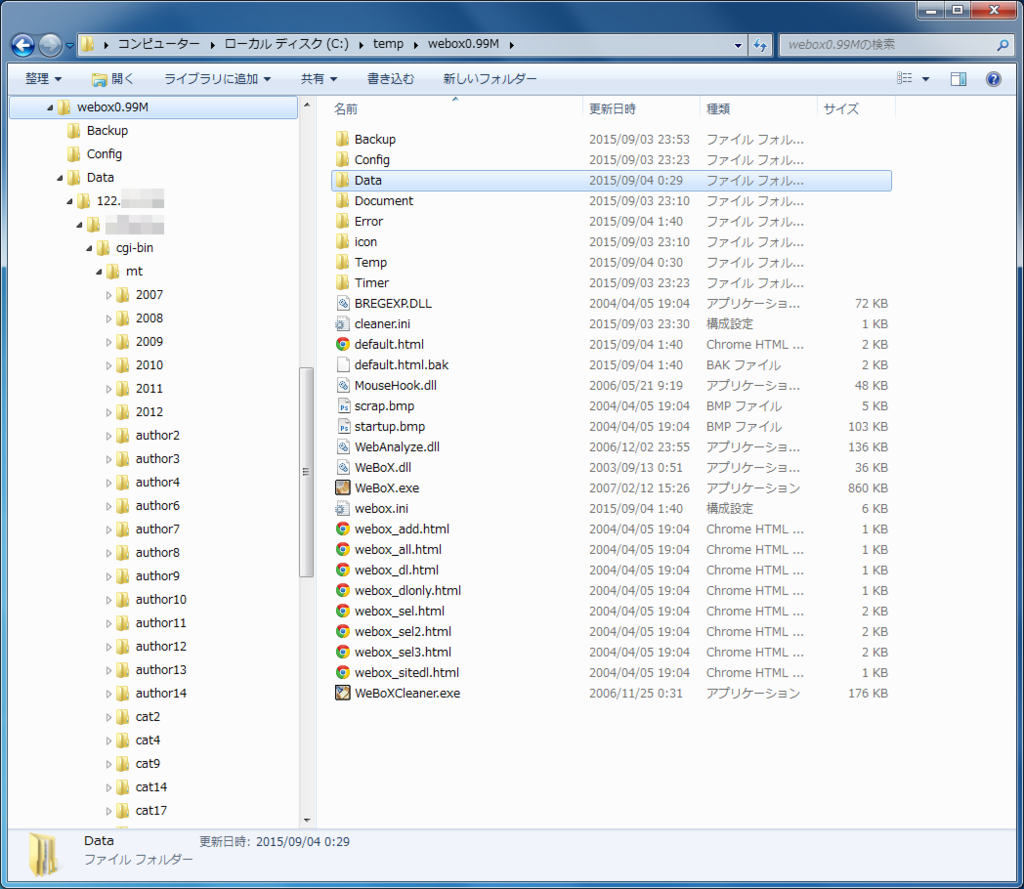1024x889 pixels.
Task: Open the ライブラリに追加 menu
Action: pyautogui.click(x=217, y=78)
